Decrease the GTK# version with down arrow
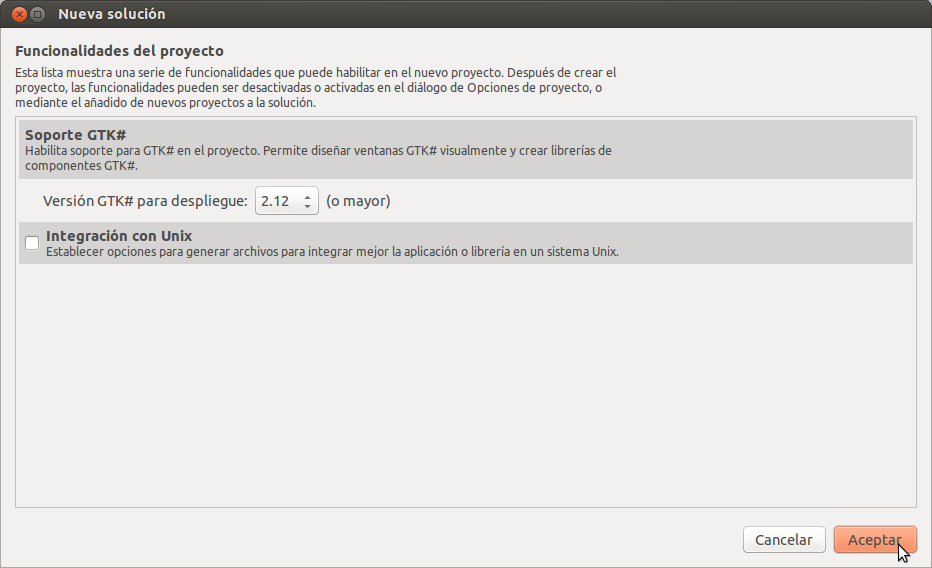 (x=307, y=206)
